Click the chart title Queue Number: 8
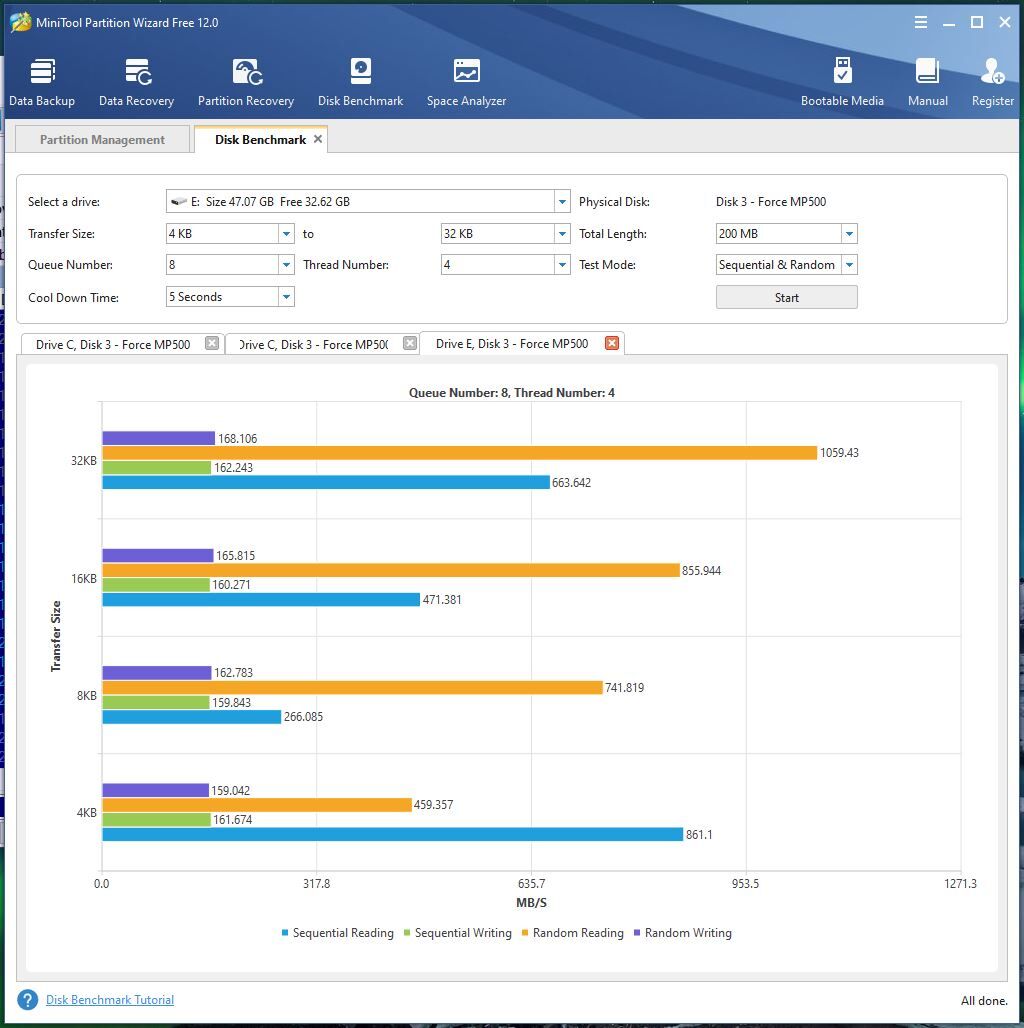Screen dimensions: 1024x1028 point(511,393)
